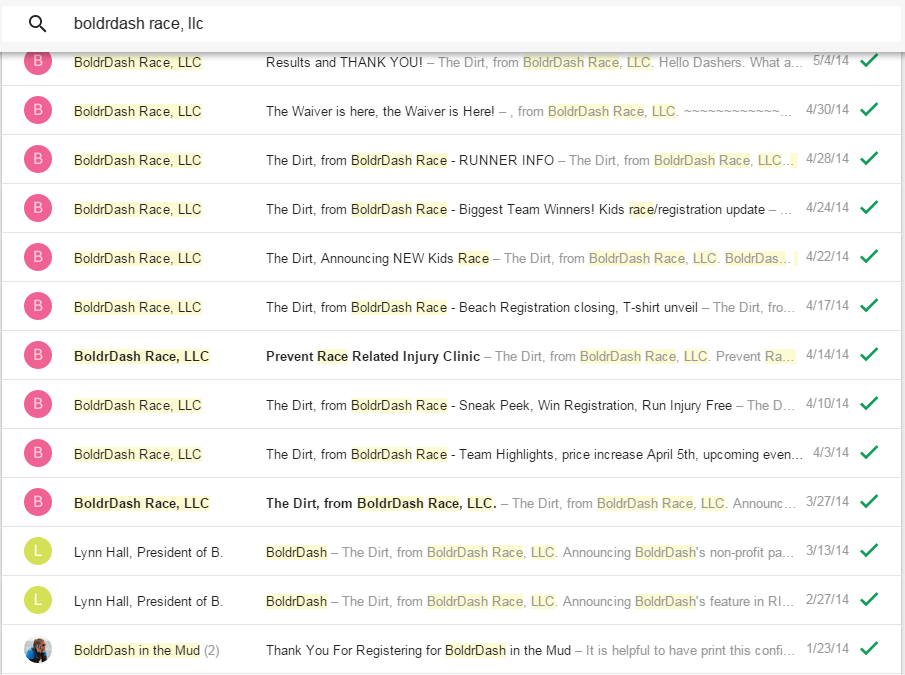Mark the 4/10/14 email as done
This screenshot has width=905, height=675.
[x=869, y=403]
